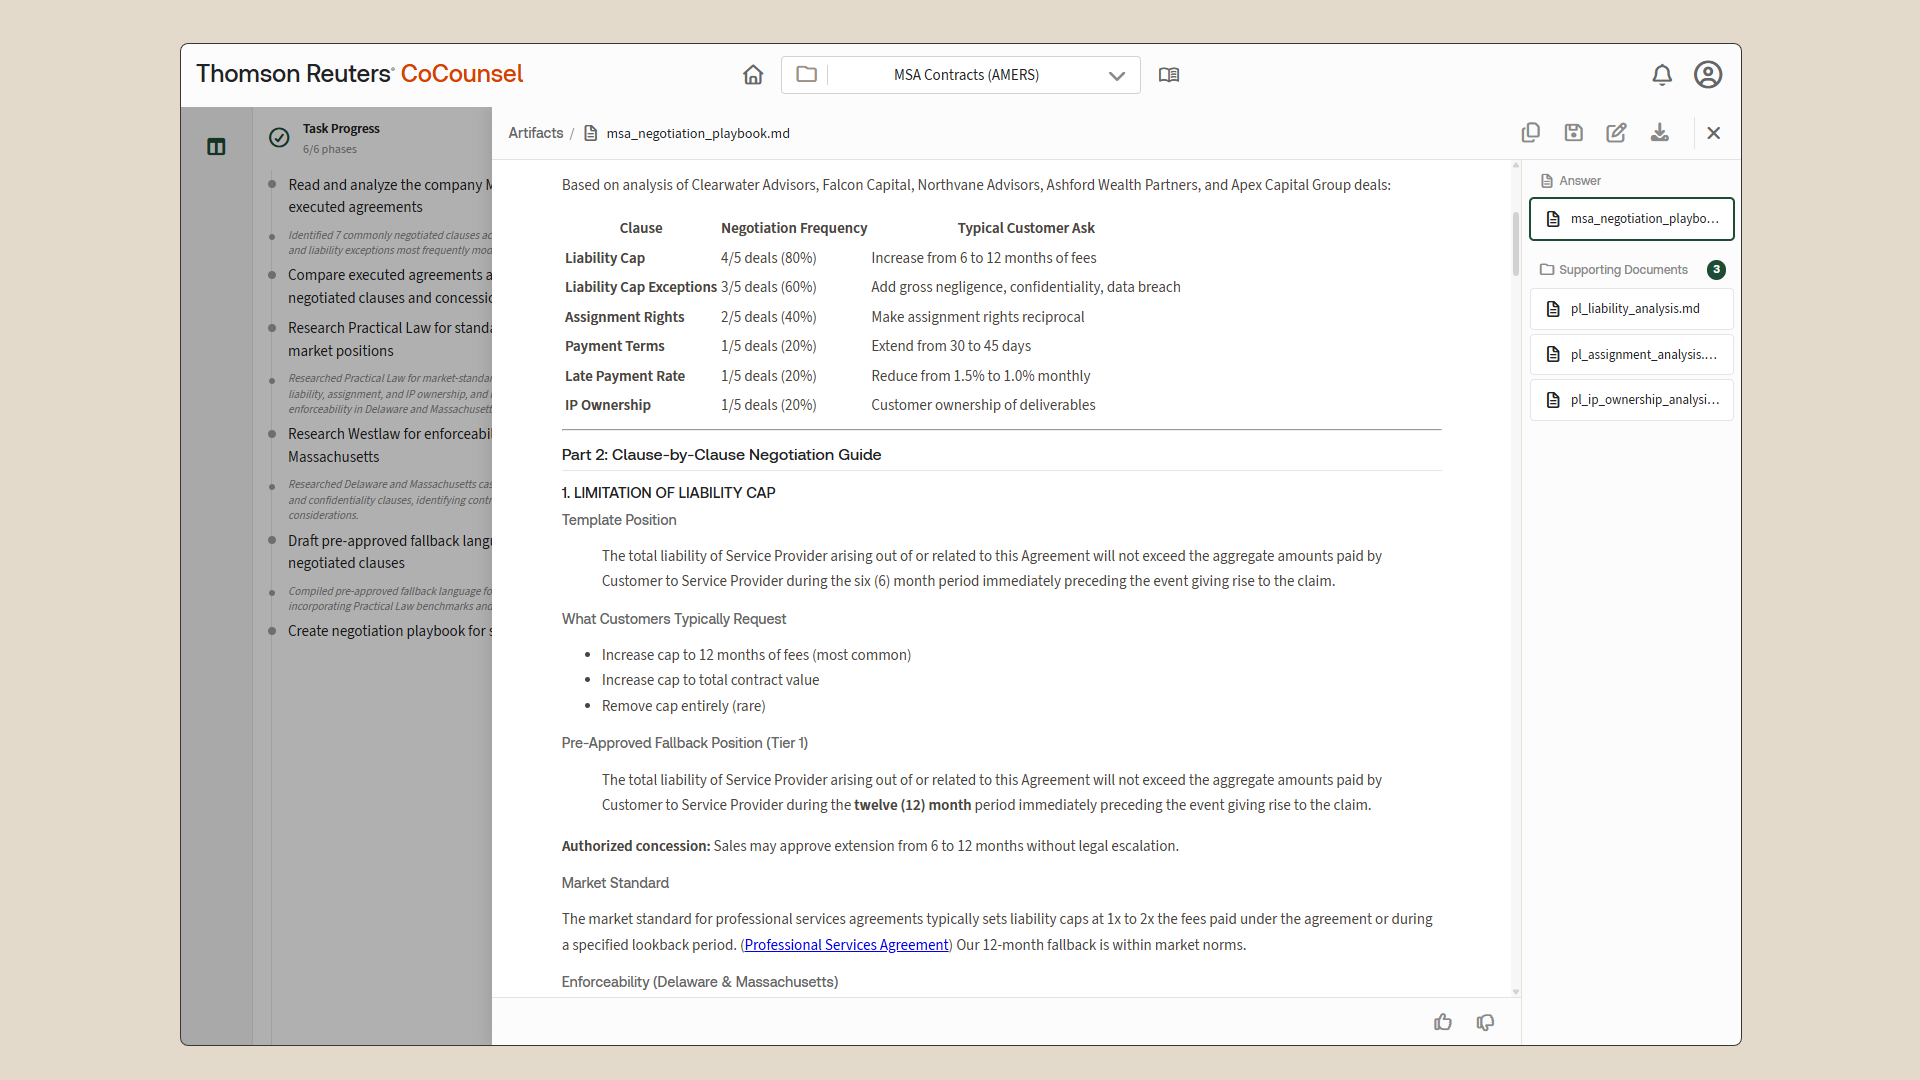The image size is (1920, 1080).
Task: Open notifications bell
Action: [x=1661, y=75]
